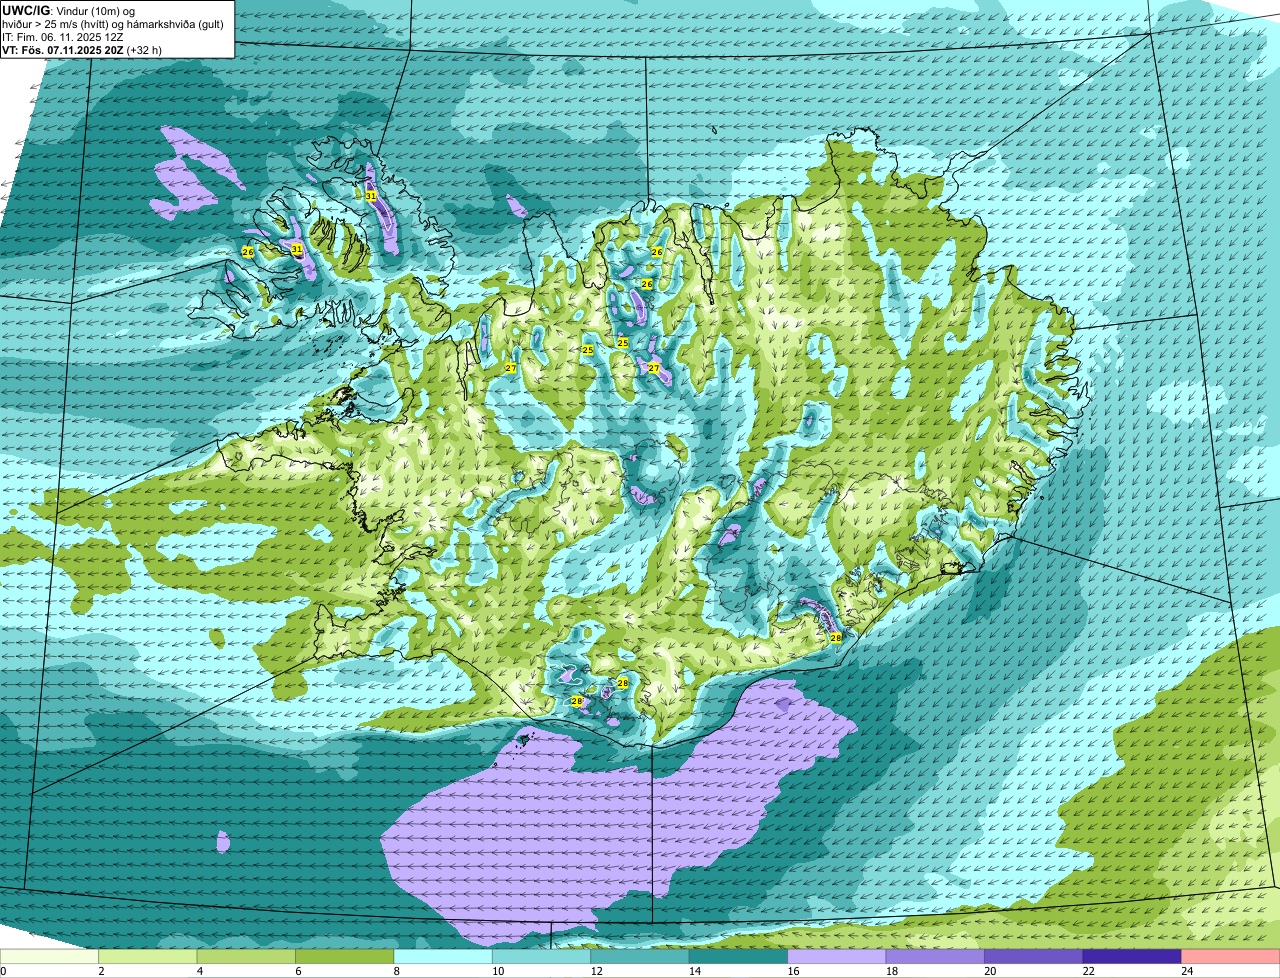Click the yellow 28 gust marker in southeast Iceland
The image size is (1280, 978).
[x=836, y=637]
